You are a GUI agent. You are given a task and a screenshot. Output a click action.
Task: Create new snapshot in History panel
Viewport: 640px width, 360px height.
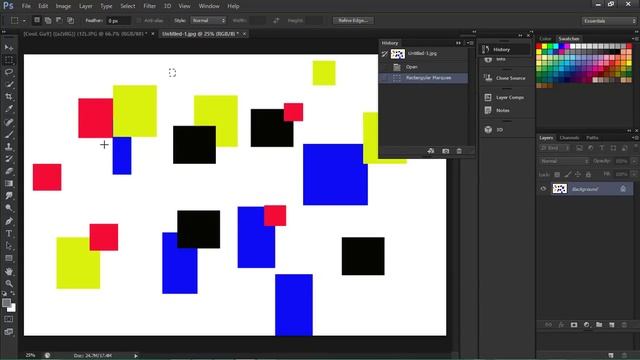tap(445, 151)
